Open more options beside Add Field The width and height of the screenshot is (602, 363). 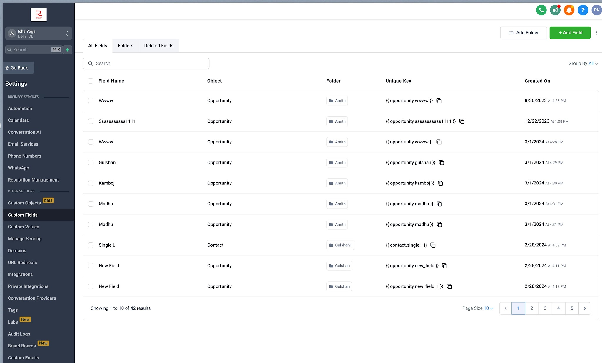pos(596,33)
